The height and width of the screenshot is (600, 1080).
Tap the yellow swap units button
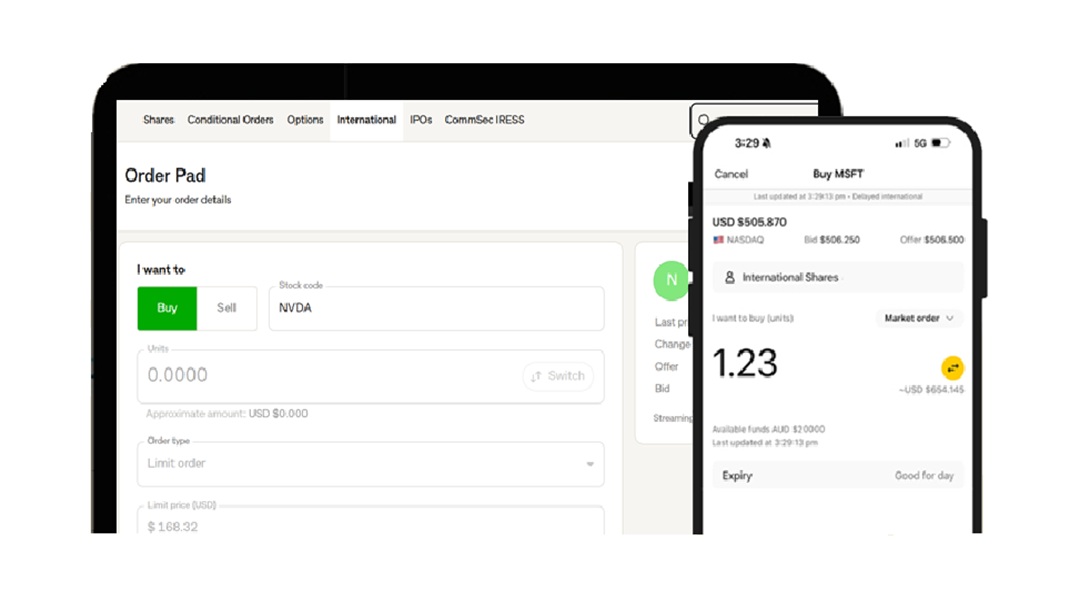[x=952, y=368]
